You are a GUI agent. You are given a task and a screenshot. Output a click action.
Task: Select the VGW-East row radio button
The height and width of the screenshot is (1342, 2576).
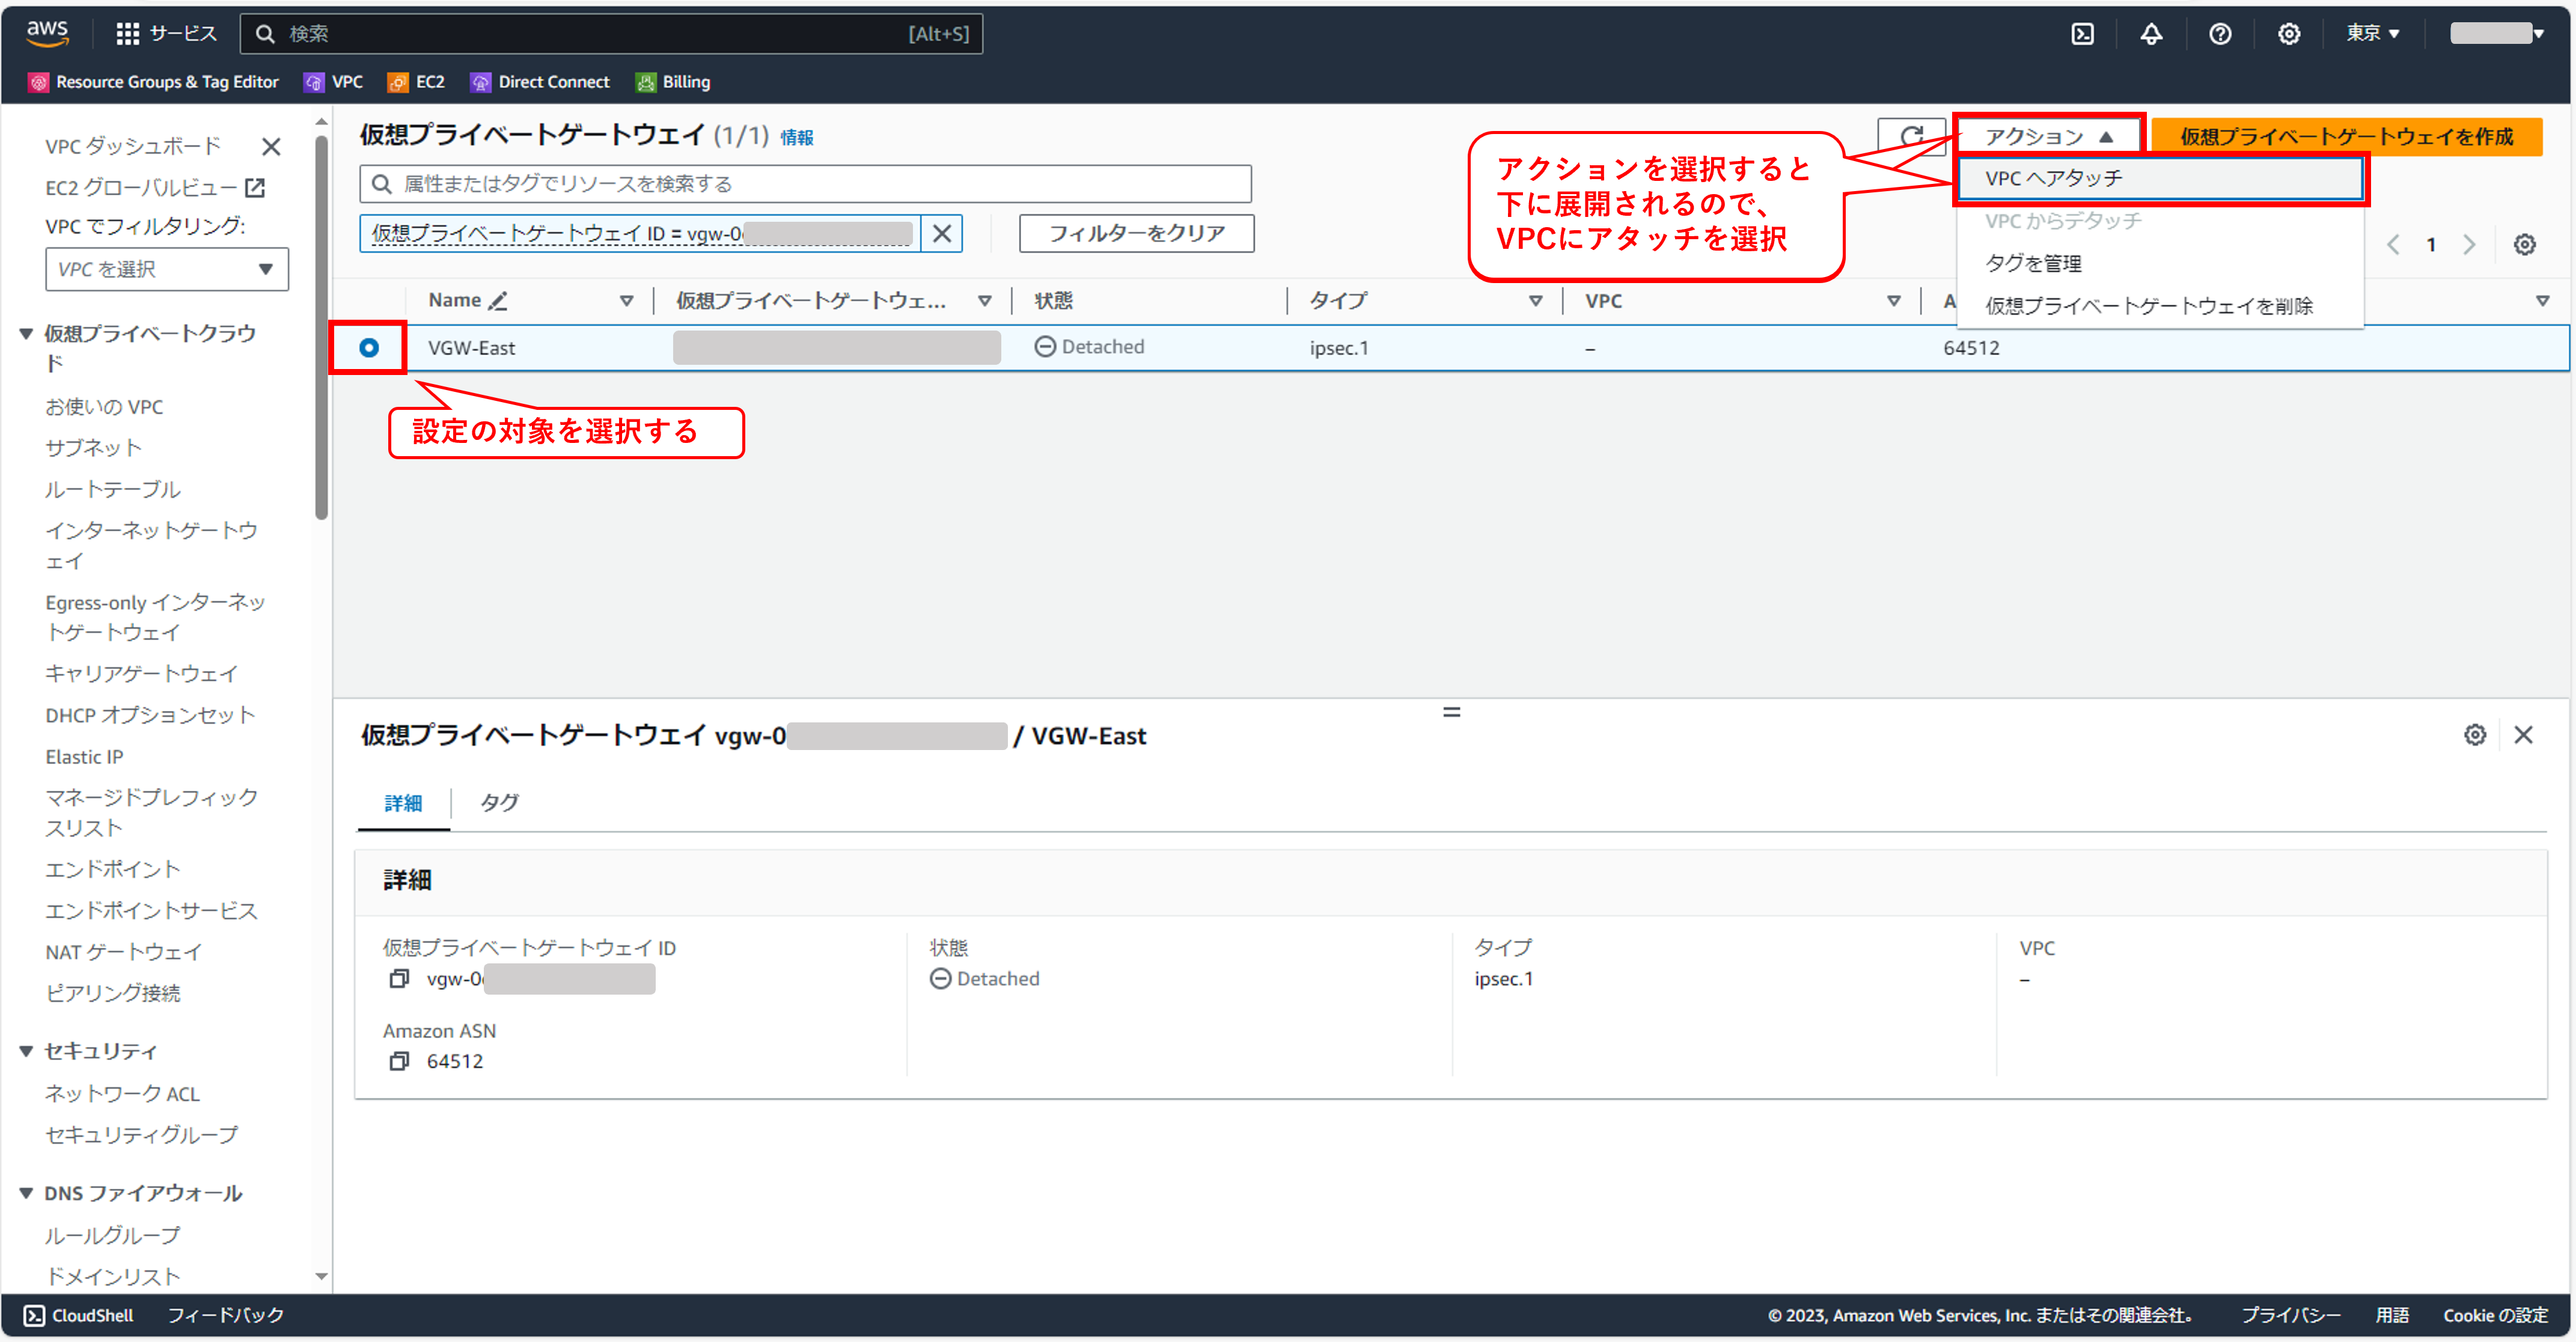point(369,348)
